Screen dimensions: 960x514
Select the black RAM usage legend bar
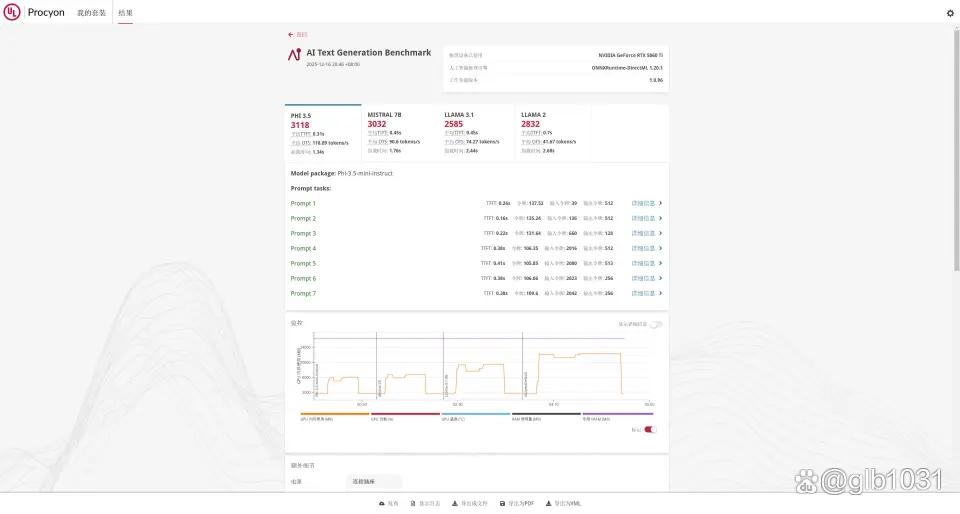click(x=546, y=414)
